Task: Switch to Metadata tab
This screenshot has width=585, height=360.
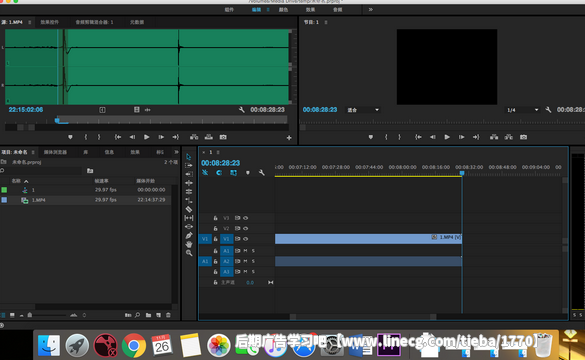Action: coord(137,22)
